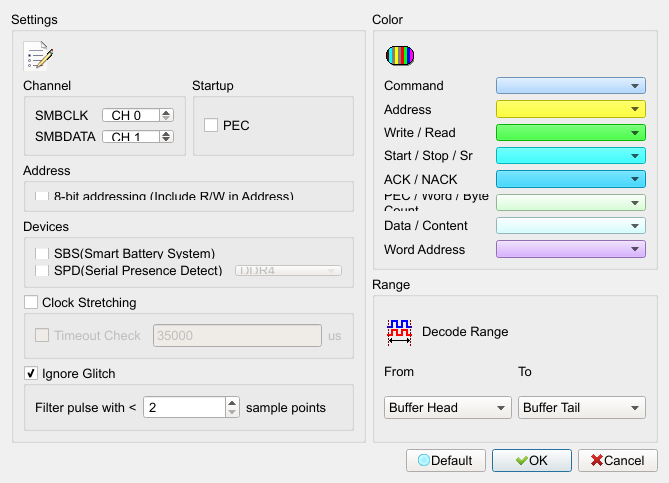Tick the 8-bit addressing checkbox

pos(42,195)
